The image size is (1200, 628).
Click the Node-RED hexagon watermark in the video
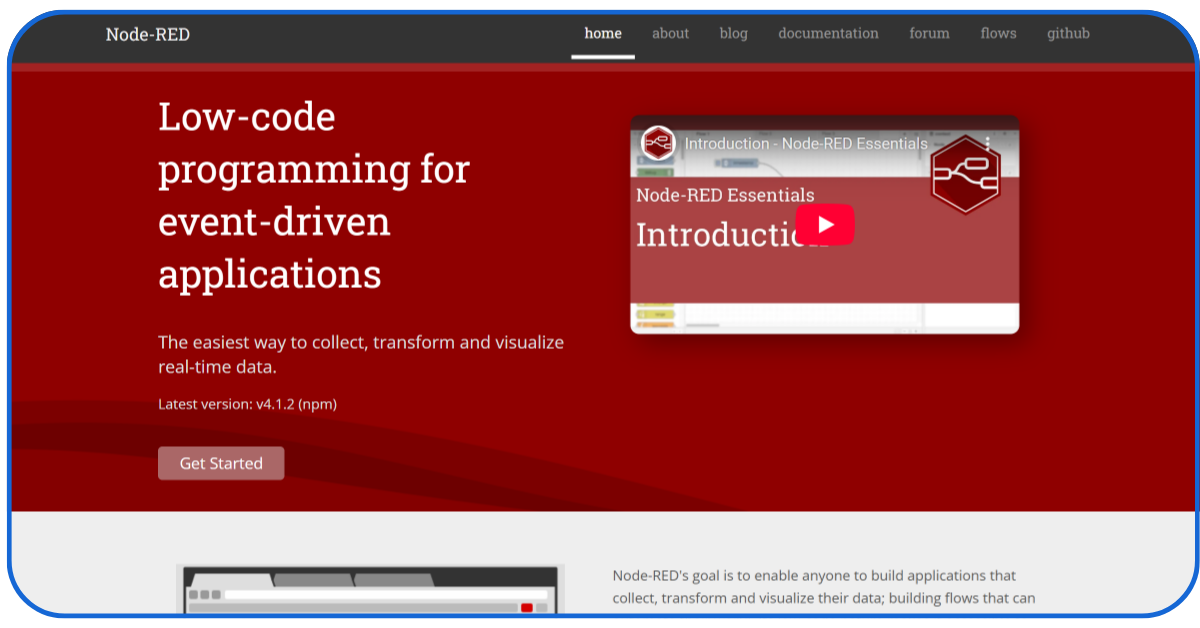pos(966,172)
